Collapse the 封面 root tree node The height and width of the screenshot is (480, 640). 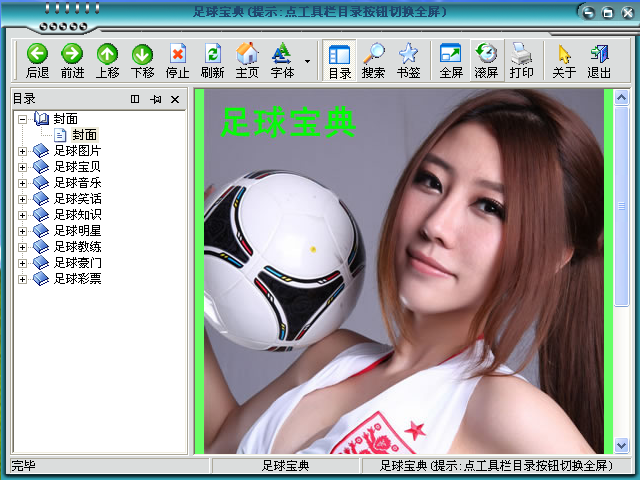pos(22,119)
